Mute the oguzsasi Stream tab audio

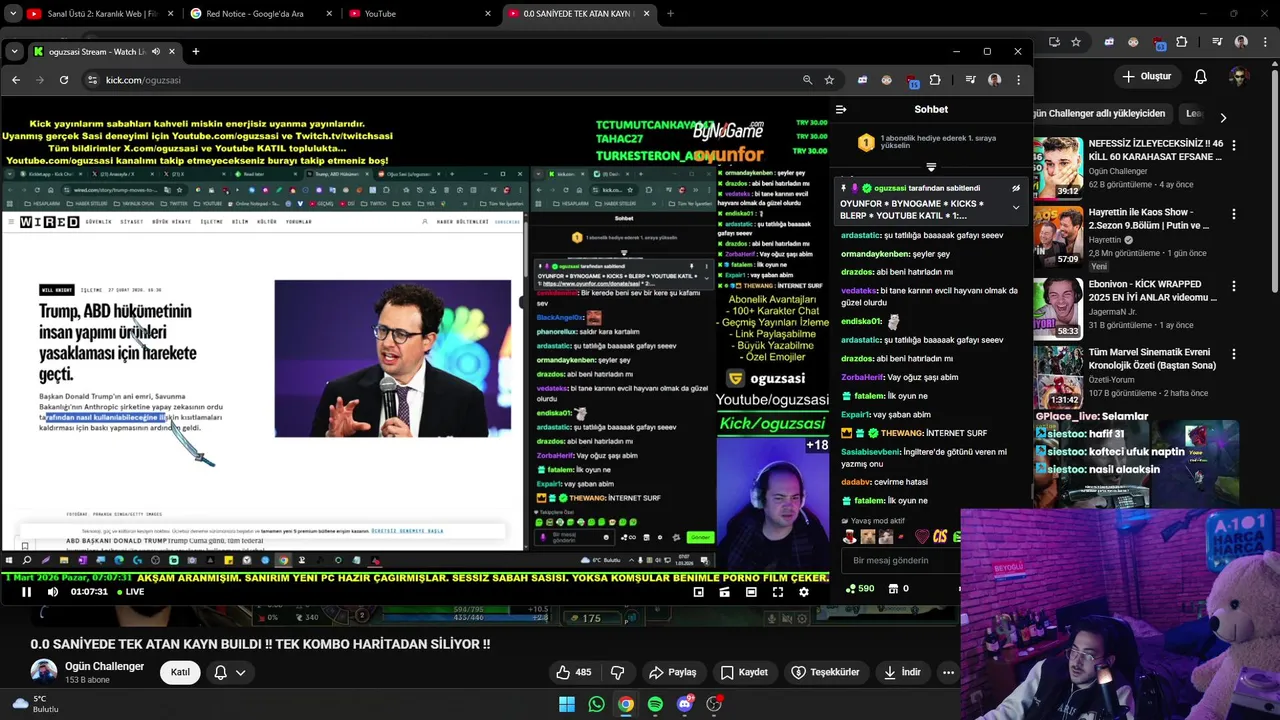pos(156,51)
